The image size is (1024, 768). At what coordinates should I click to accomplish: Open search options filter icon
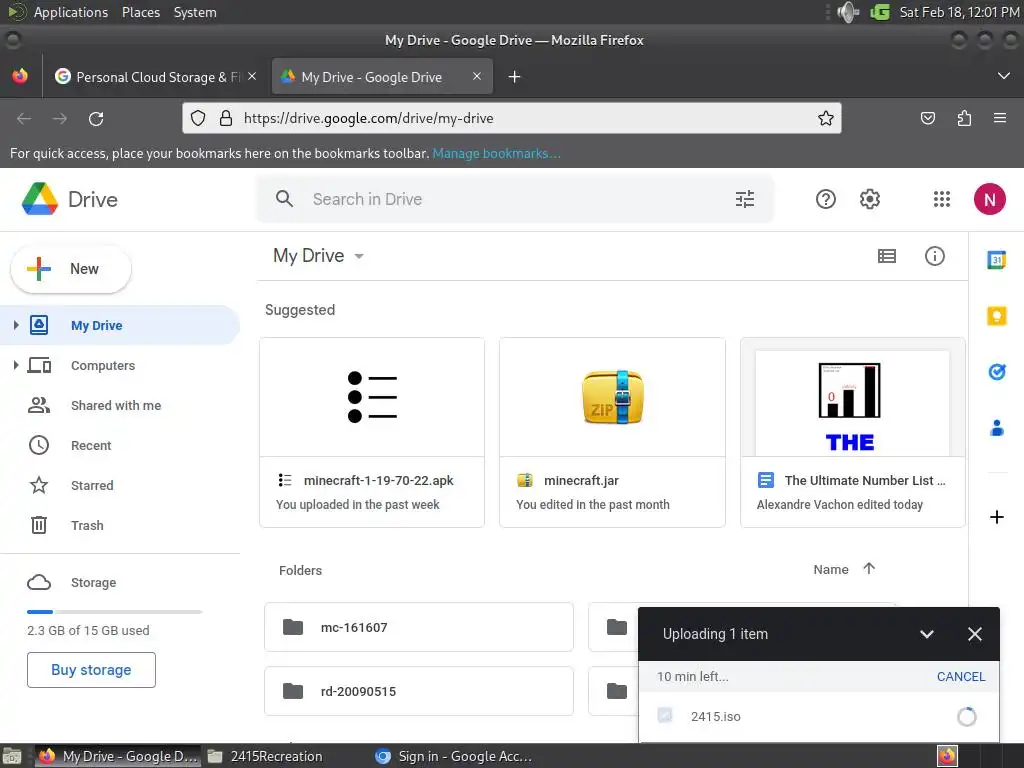coord(744,199)
